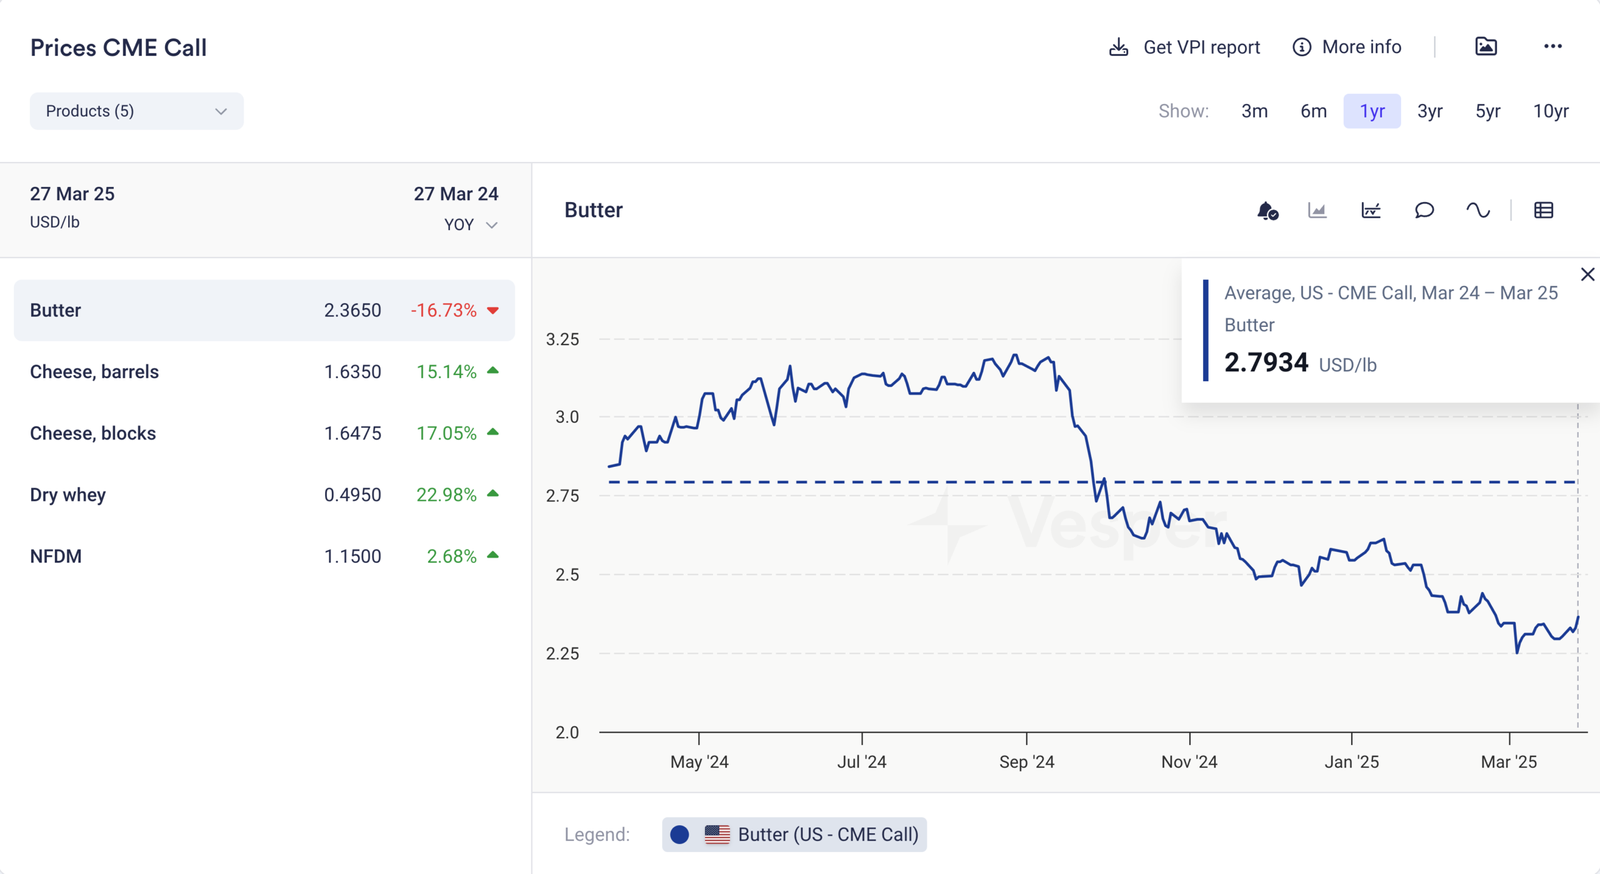Switch to the 6m time range

pyautogui.click(x=1313, y=111)
